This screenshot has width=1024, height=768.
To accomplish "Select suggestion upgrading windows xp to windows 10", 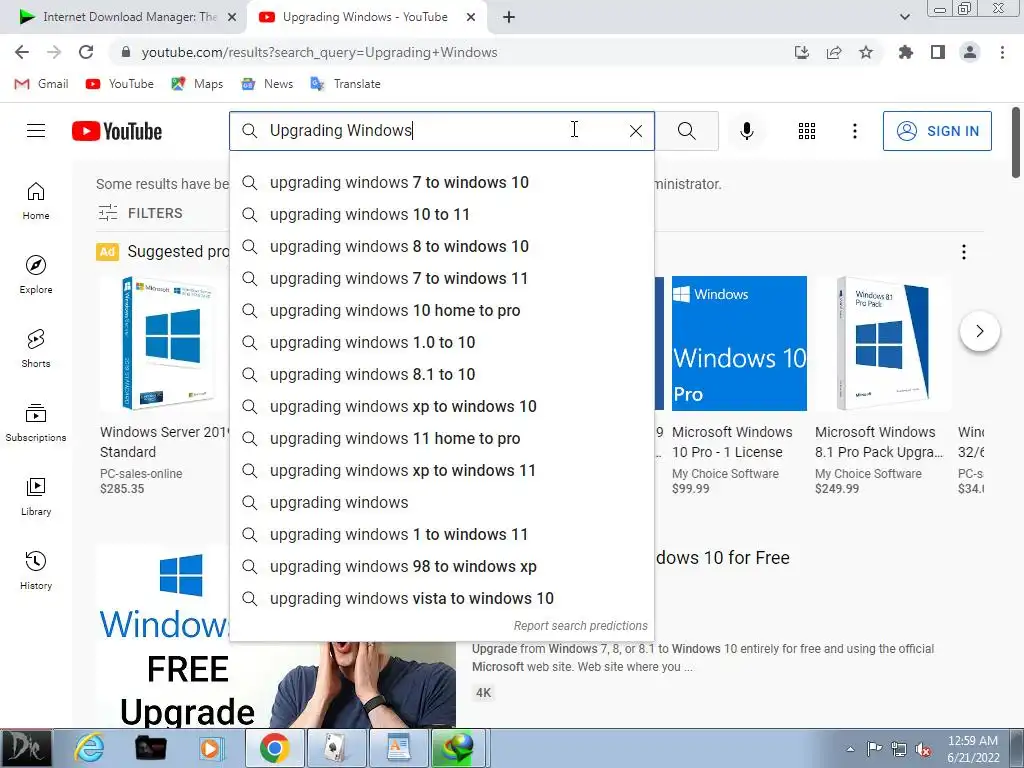I will [442, 406].
